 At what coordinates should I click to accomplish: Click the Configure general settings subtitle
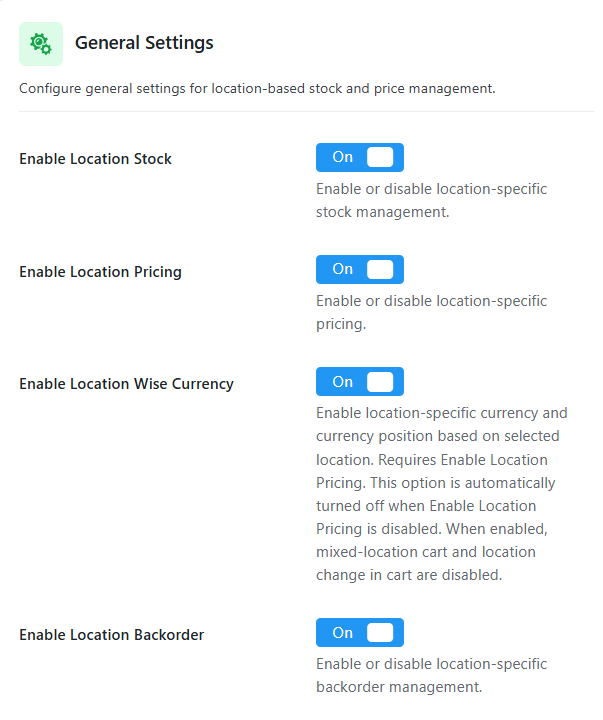pos(257,89)
